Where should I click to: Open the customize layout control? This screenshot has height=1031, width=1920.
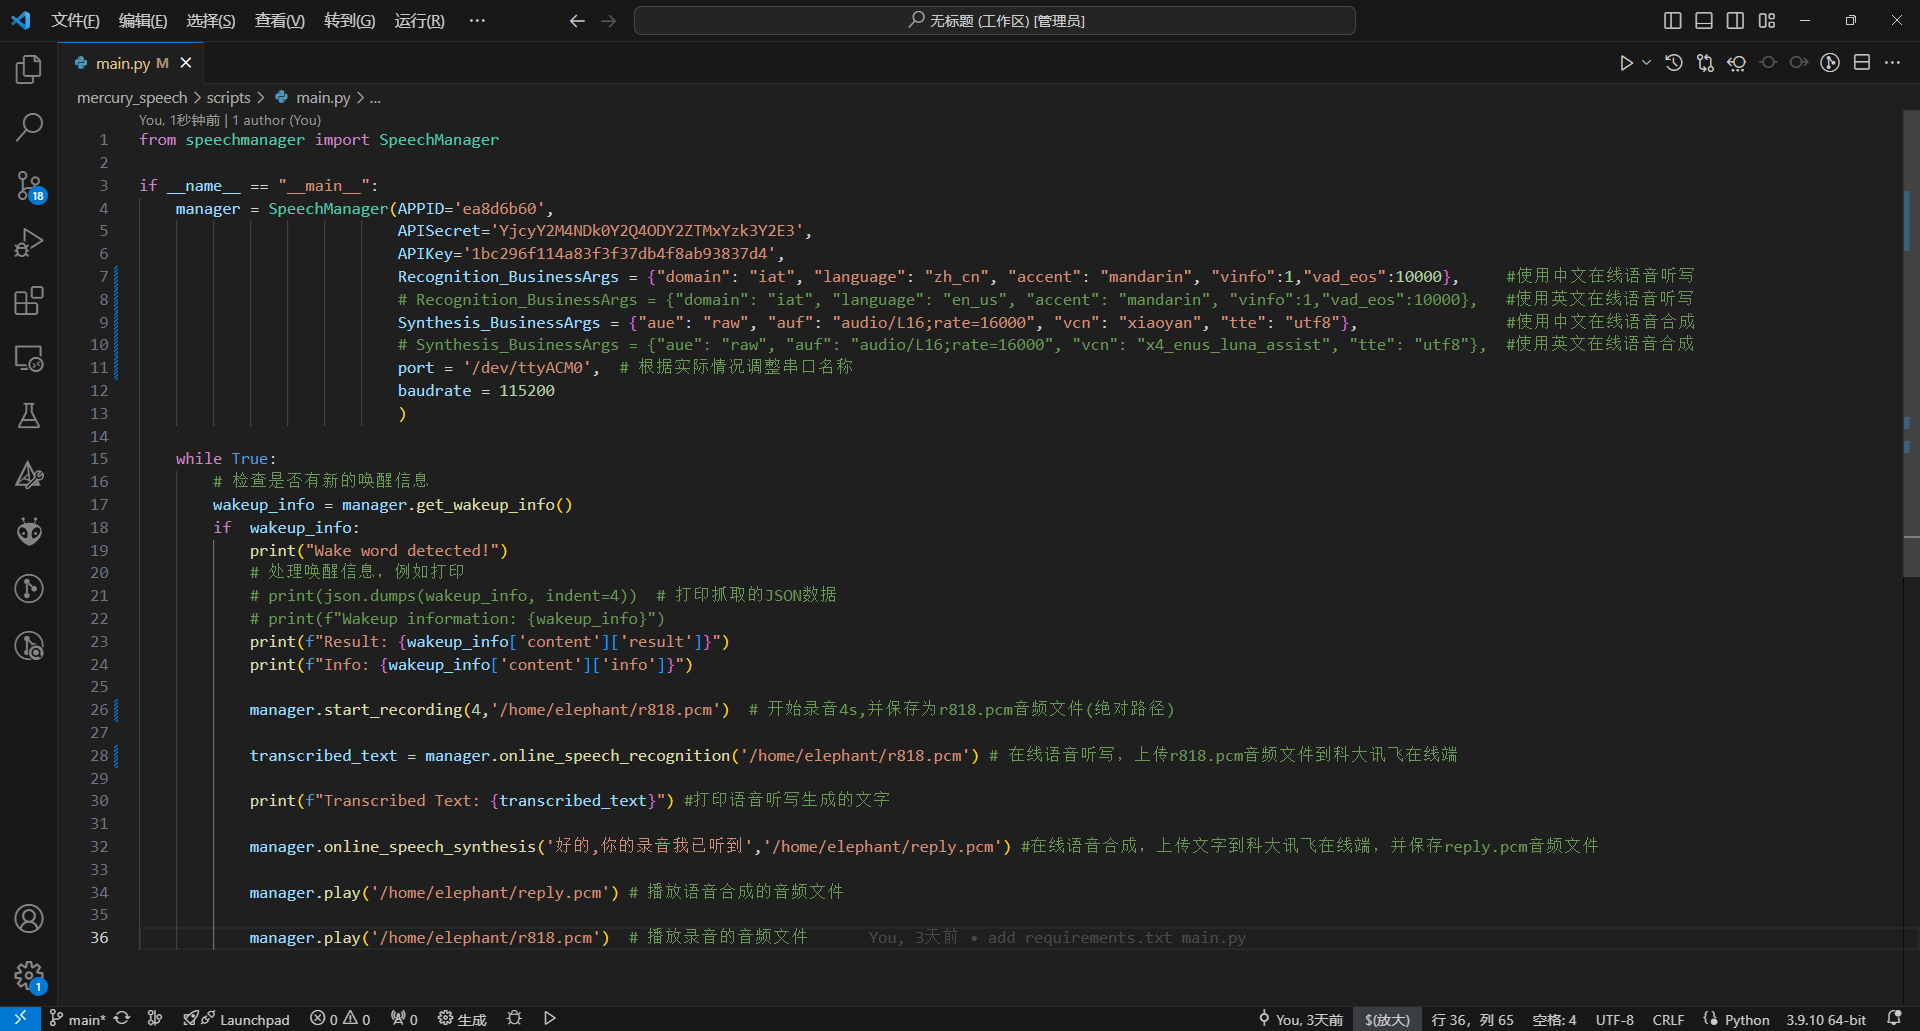pos(1768,21)
